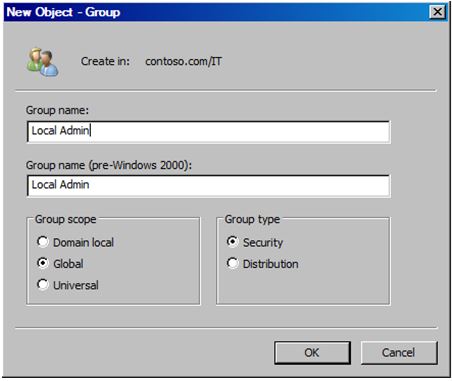Screen dimensions: 452x381
Task: Click the "Group scope" box heading
Action: pyautogui.click(x=66, y=219)
